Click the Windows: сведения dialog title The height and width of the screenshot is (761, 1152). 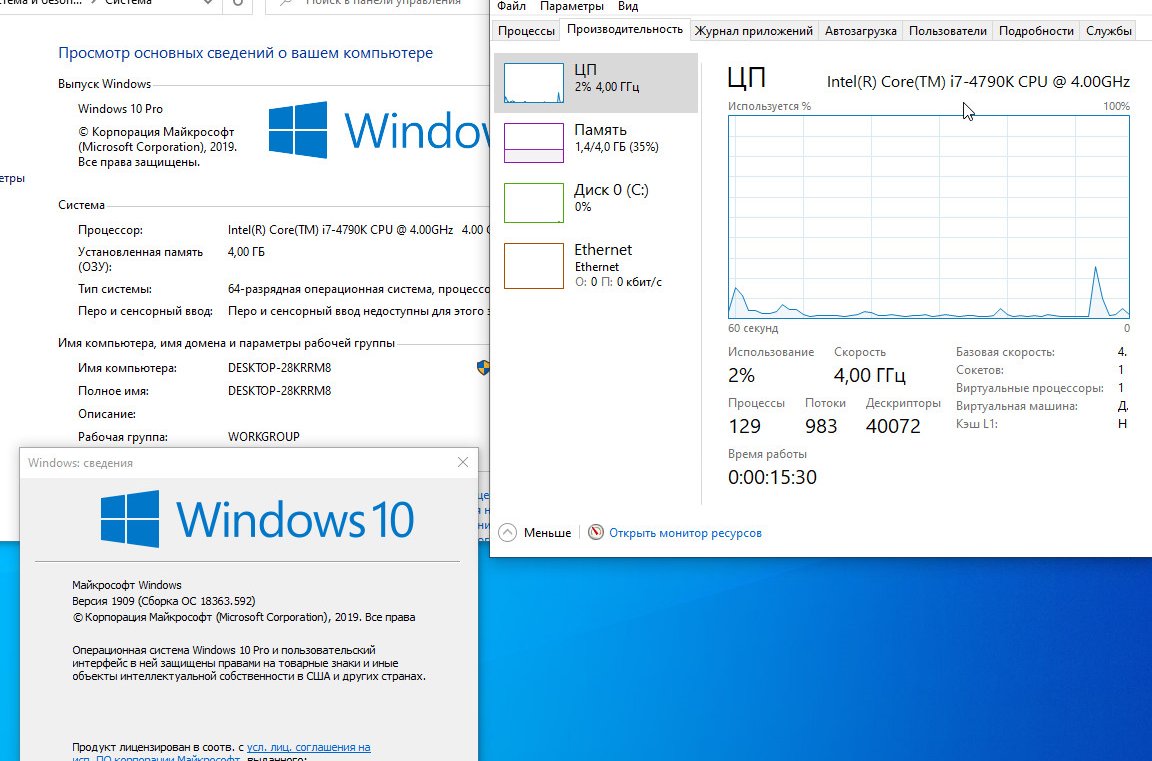tap(80, 463)
